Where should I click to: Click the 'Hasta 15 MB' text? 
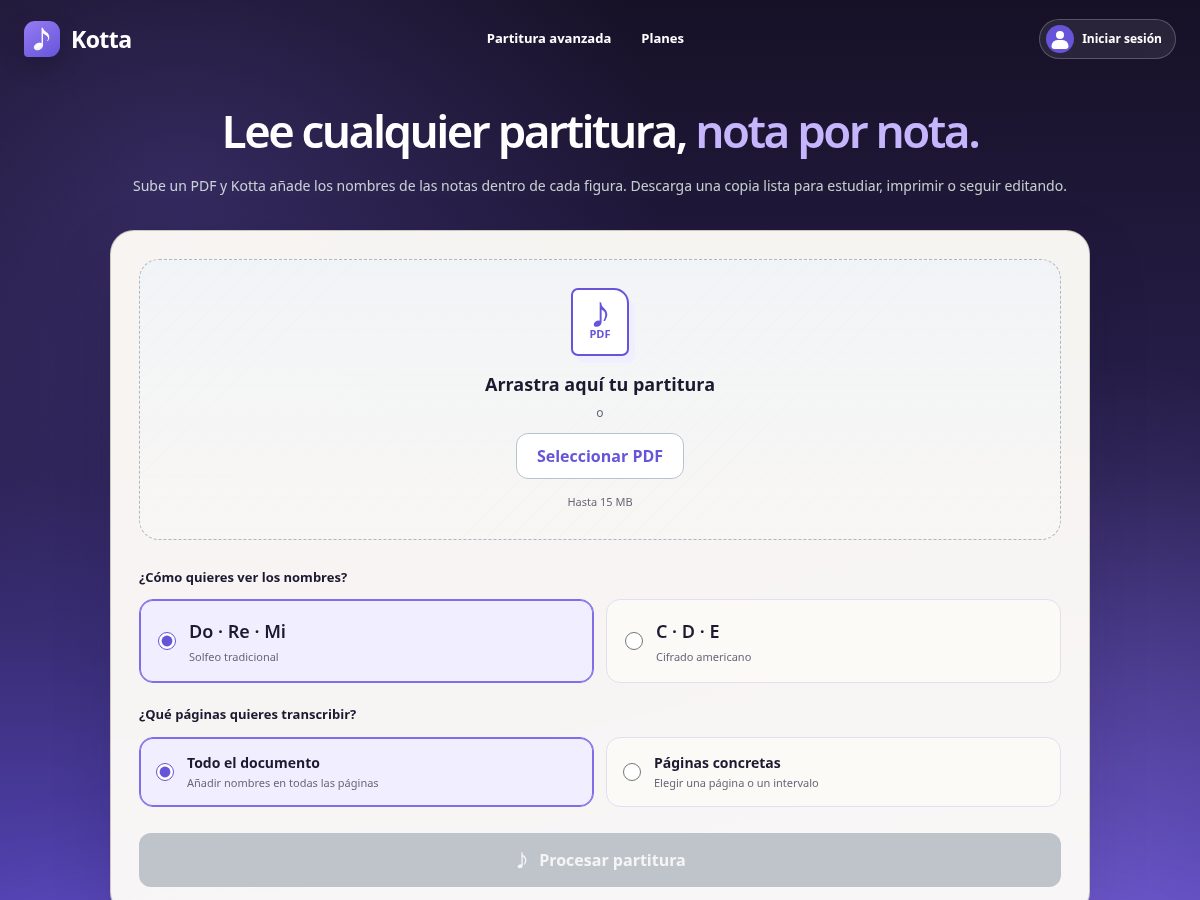[x=600, y=502]
